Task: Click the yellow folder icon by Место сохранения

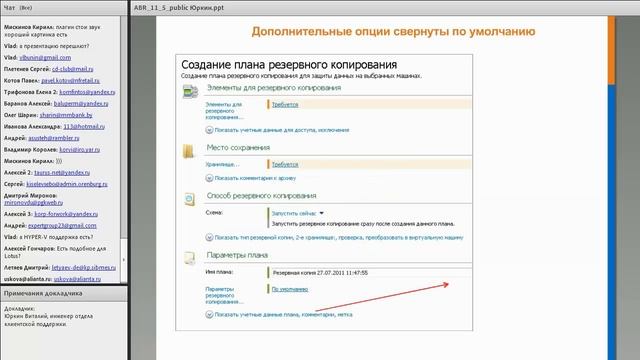Action: pyautogui.click(x=189, y=151)
